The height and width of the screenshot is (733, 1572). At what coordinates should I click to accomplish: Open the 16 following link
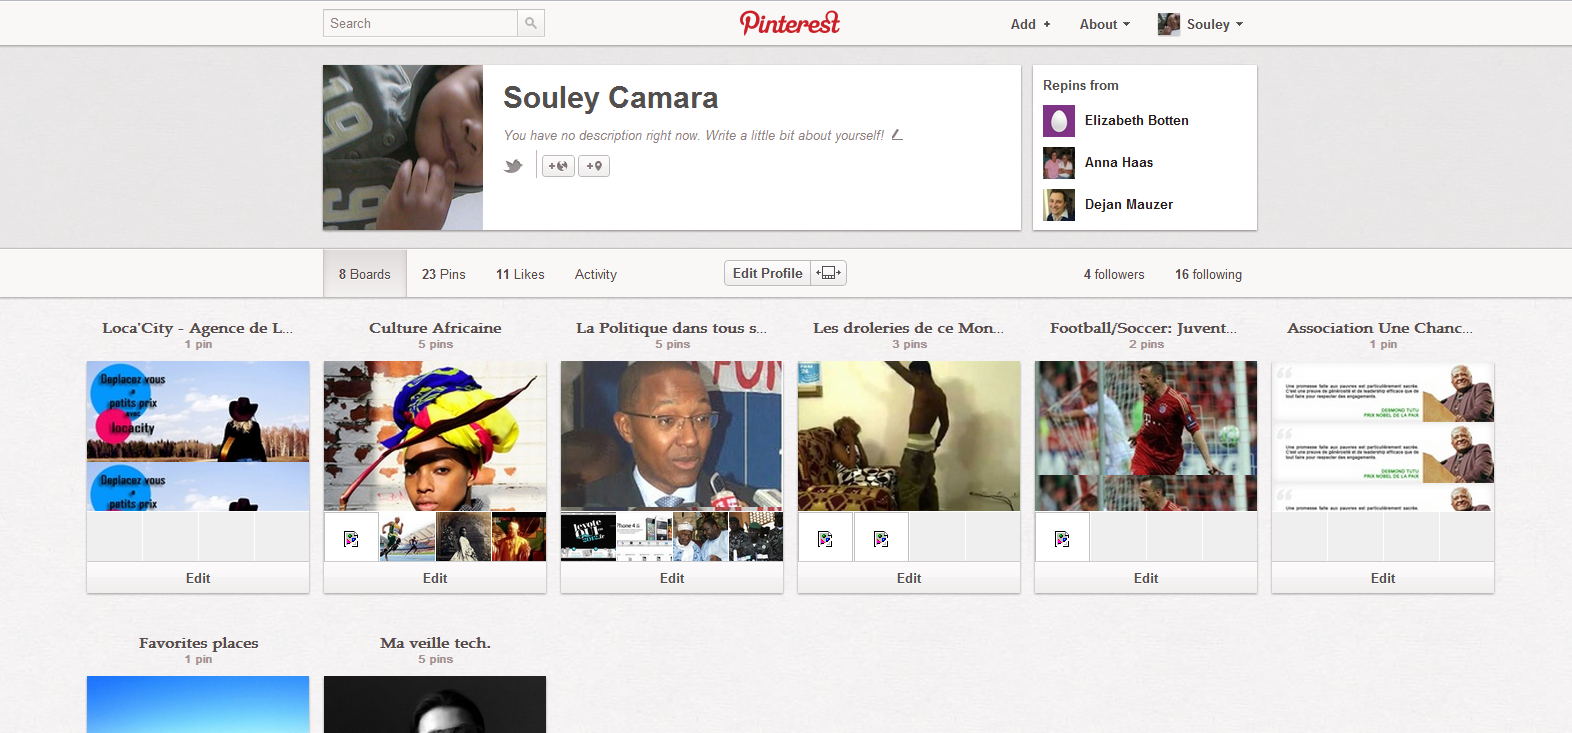[1208, 274]
